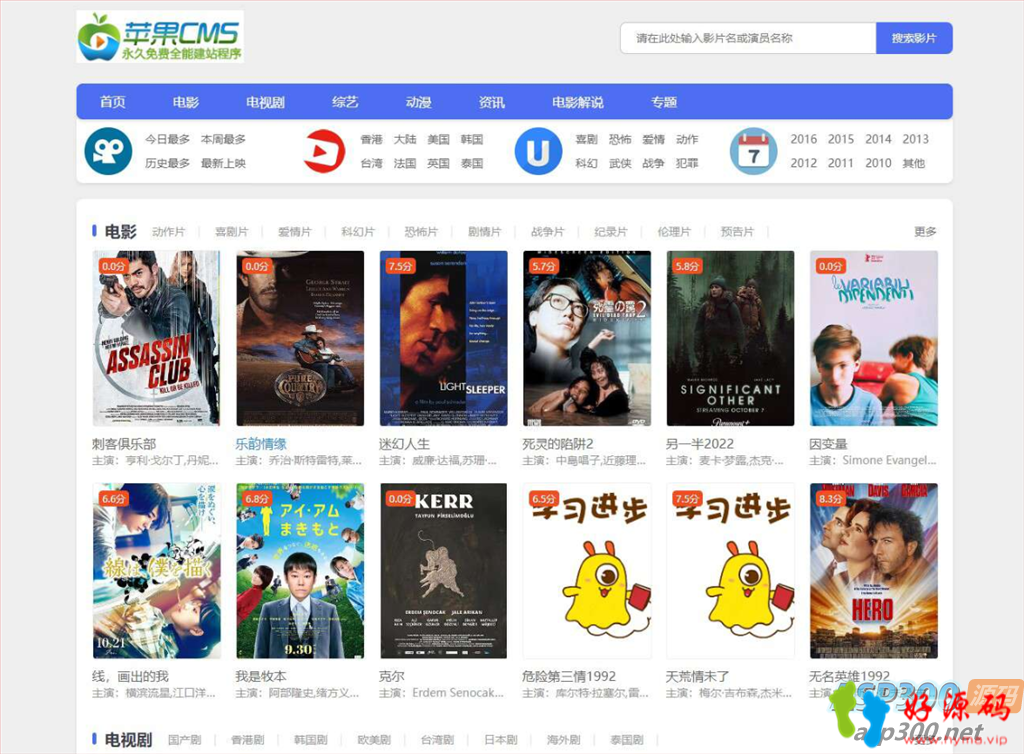Click the 迷幻人生 title link

tap(404, 444)
